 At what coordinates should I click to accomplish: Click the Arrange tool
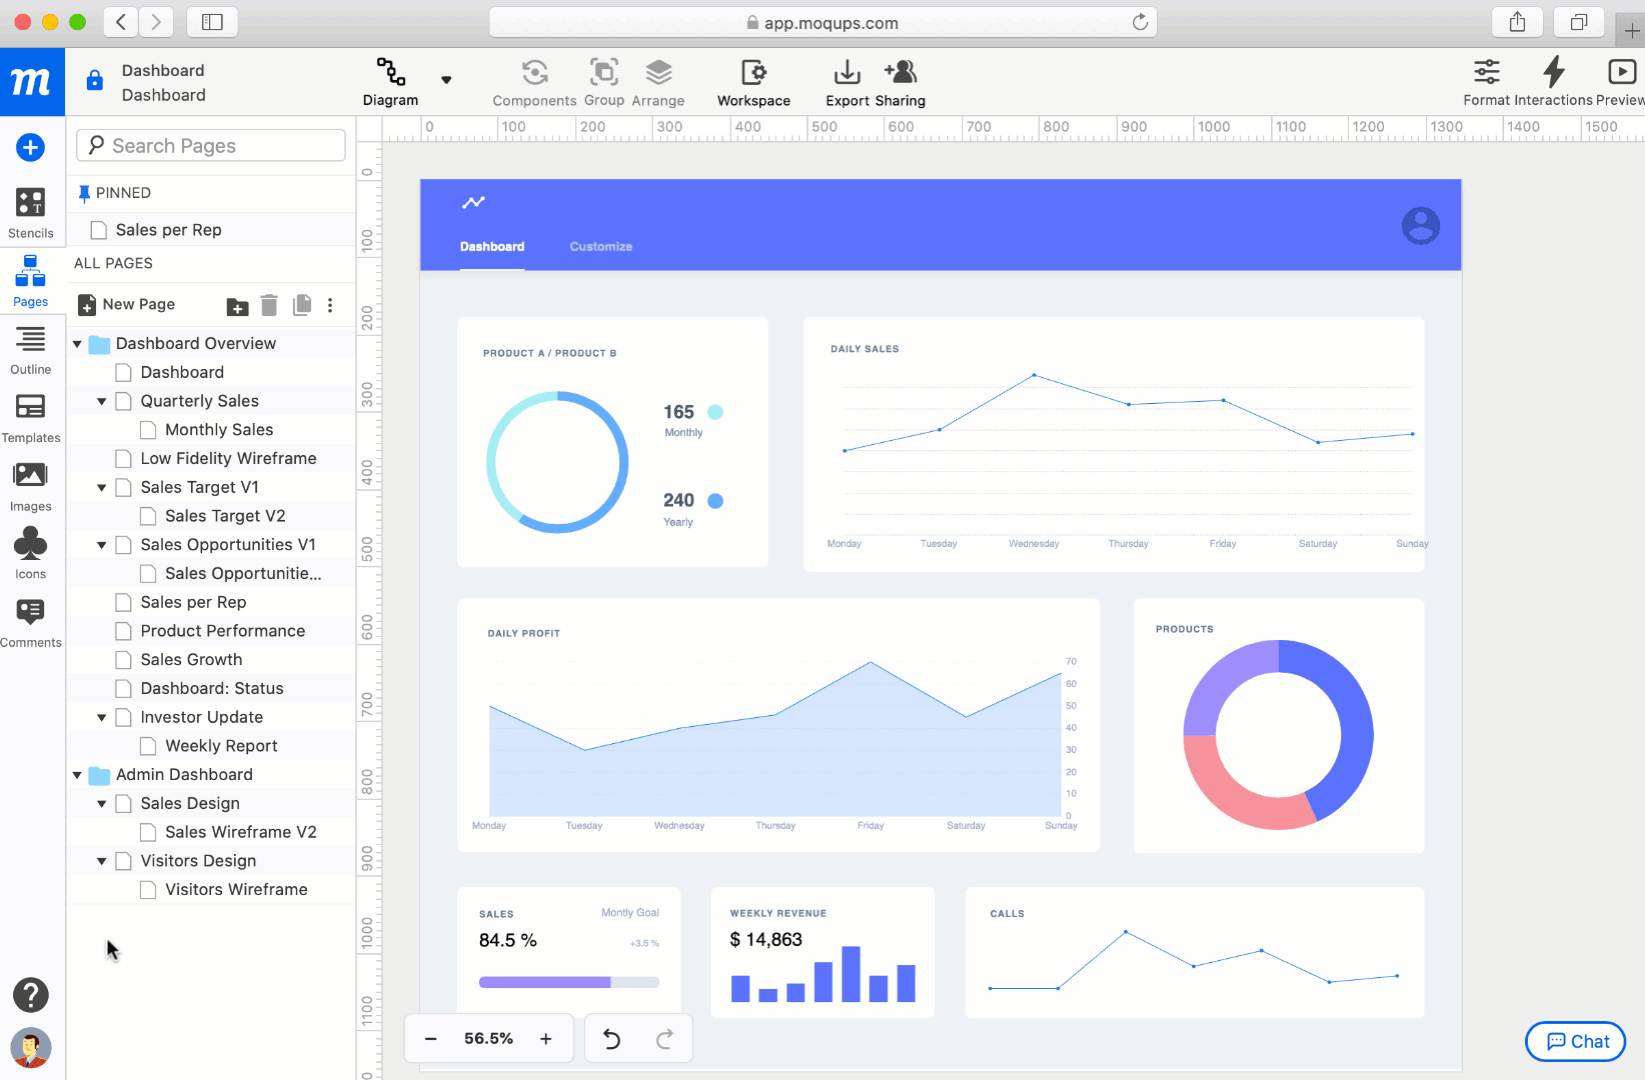pos(658,82)
